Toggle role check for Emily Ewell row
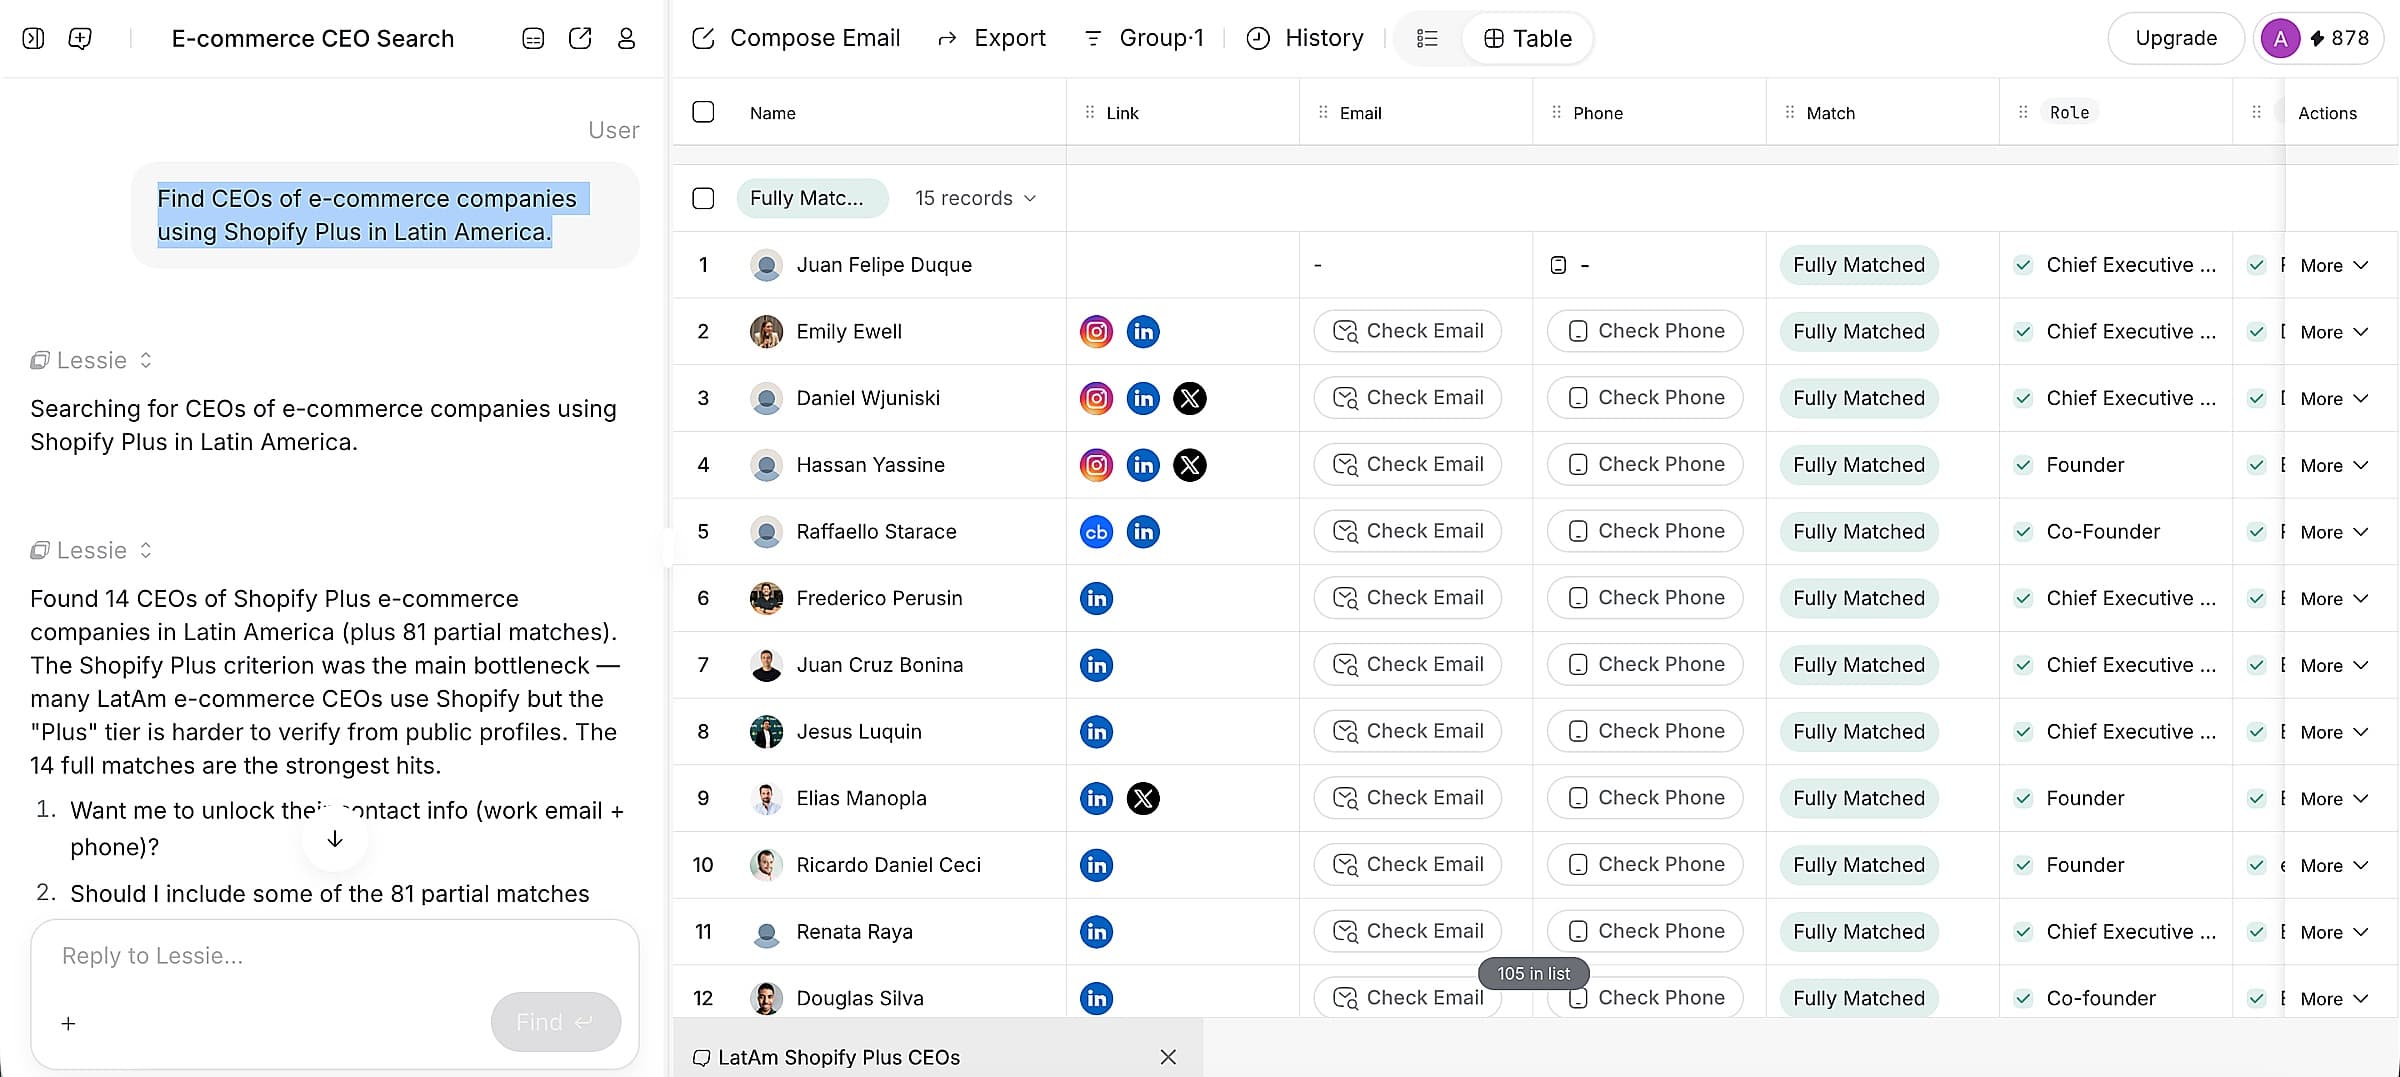The image size is (2400, 1077). tap(2023, 331)
